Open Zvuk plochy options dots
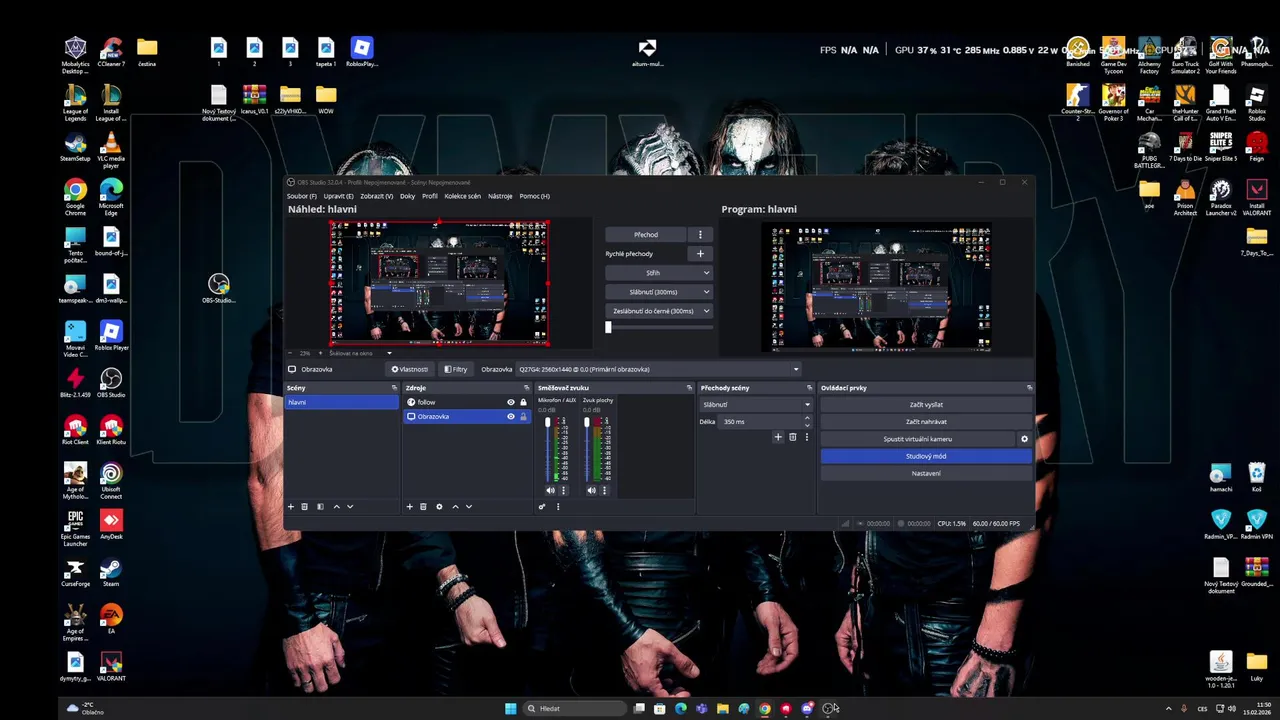Viewport: 1280px width, 720px height. (604, 490)
